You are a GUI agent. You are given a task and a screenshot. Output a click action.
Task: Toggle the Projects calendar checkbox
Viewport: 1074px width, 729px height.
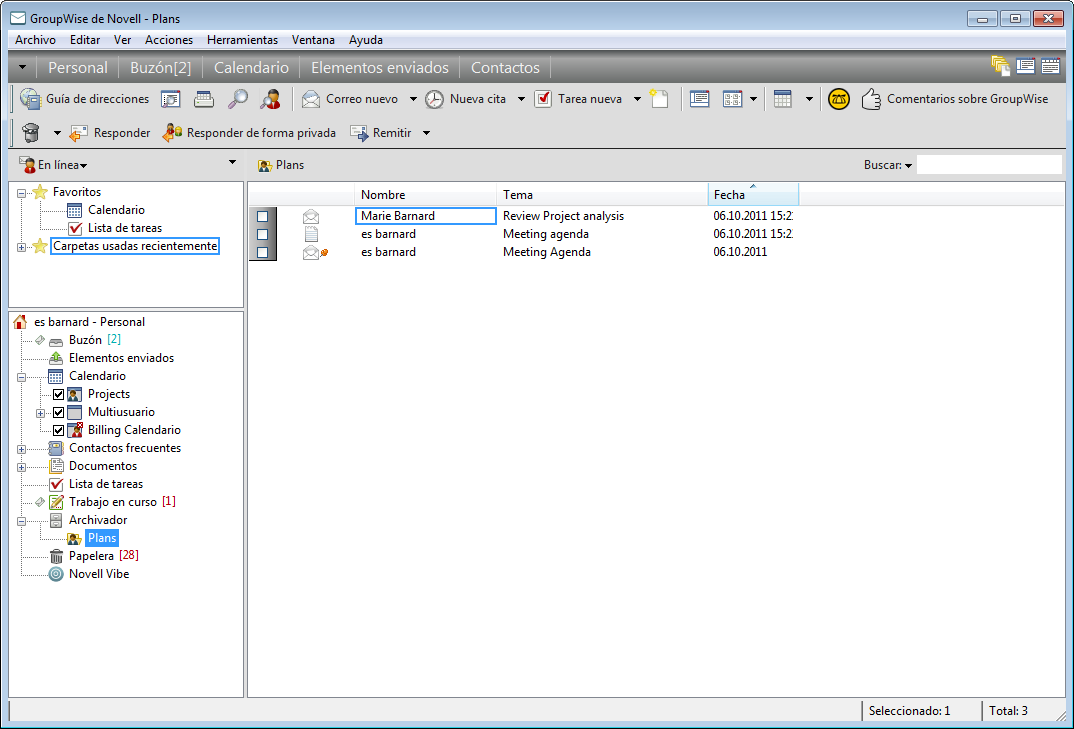click(58, 394)
